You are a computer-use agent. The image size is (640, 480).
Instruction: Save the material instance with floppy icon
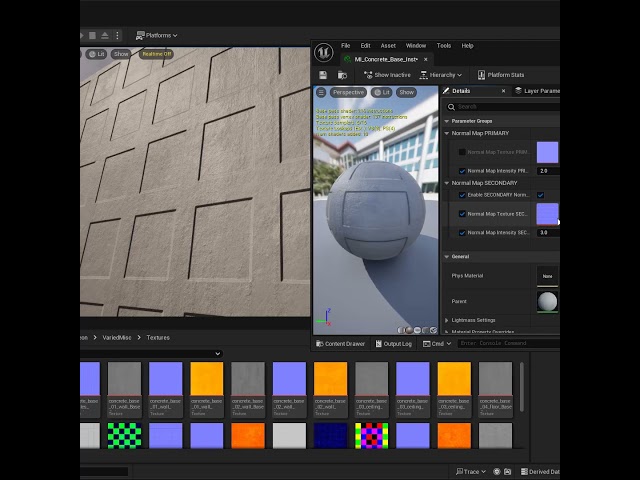[323, 75]
